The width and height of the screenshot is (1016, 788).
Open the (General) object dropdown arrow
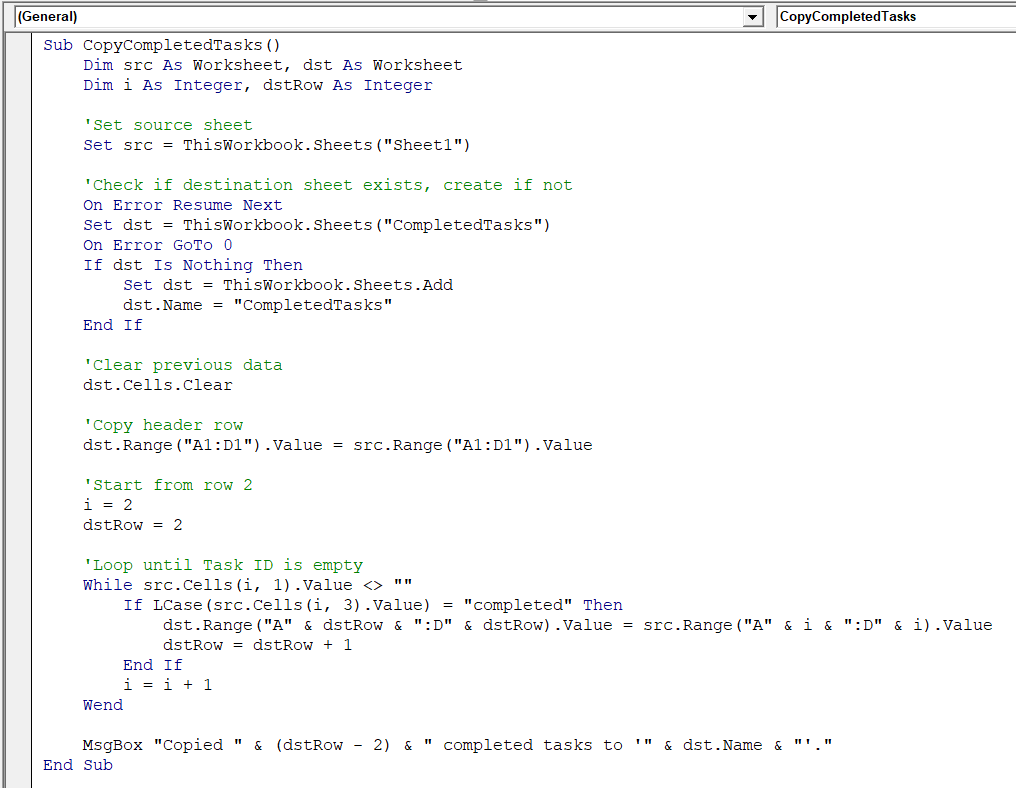753,17
